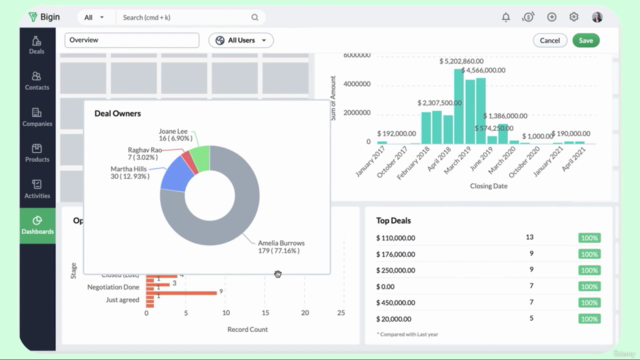The width and height of the screenshot is (640, 360).
Task: Click the blue Martha Hills donut segment
Action: click(178, 175)
